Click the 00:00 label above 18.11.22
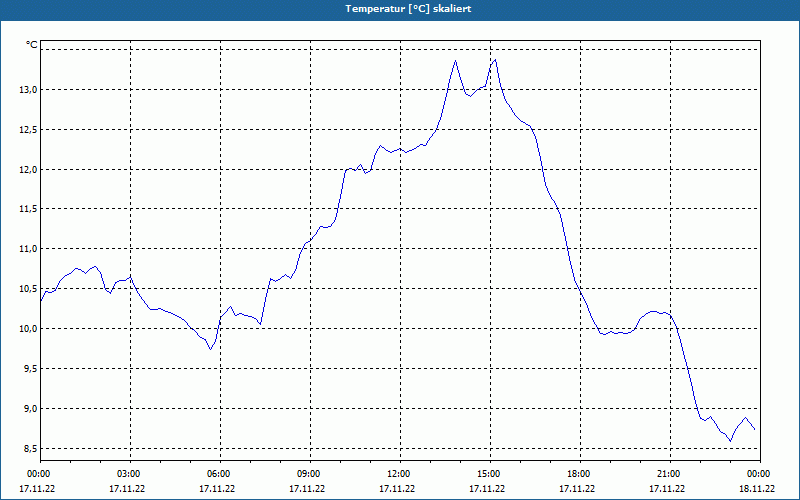The image size is (800, 500). (x=760, y=474)
